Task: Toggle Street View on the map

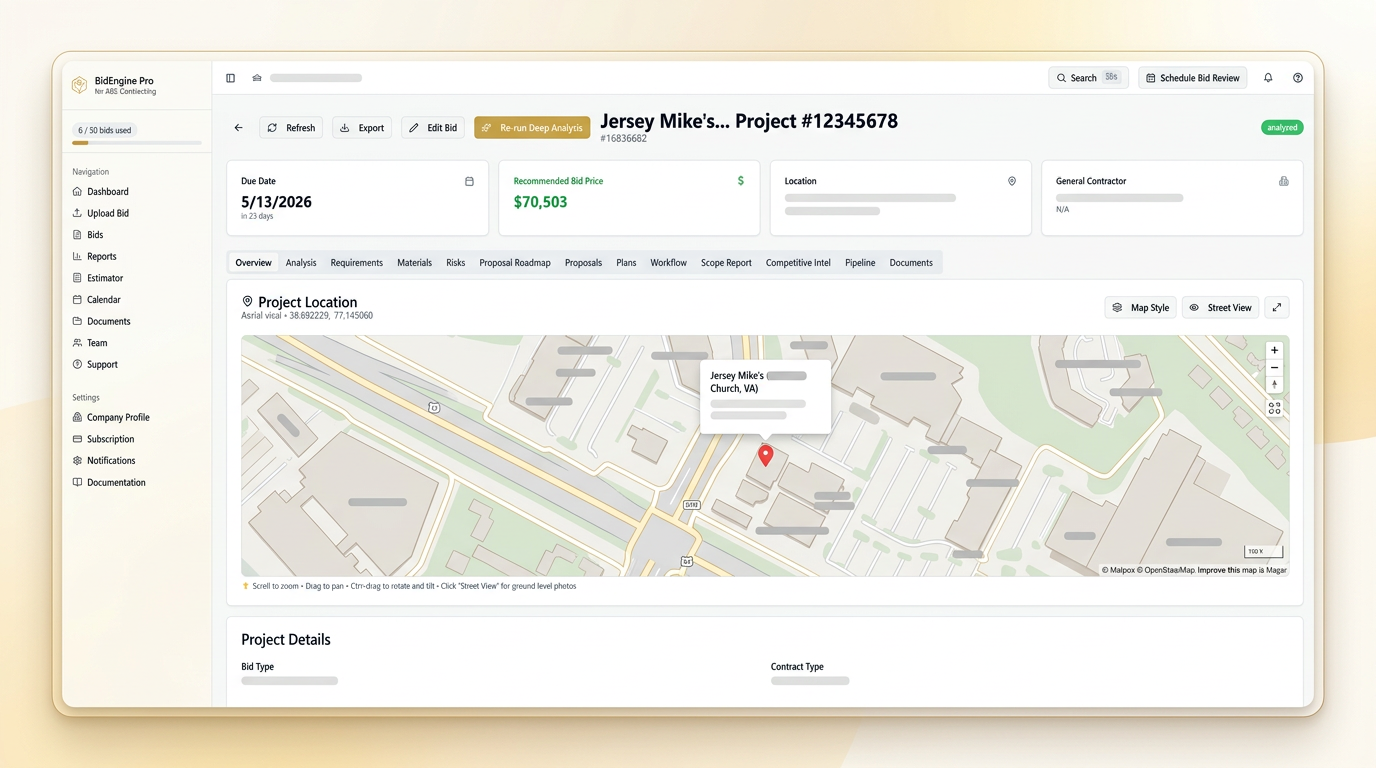Action: coord(1221,308)
